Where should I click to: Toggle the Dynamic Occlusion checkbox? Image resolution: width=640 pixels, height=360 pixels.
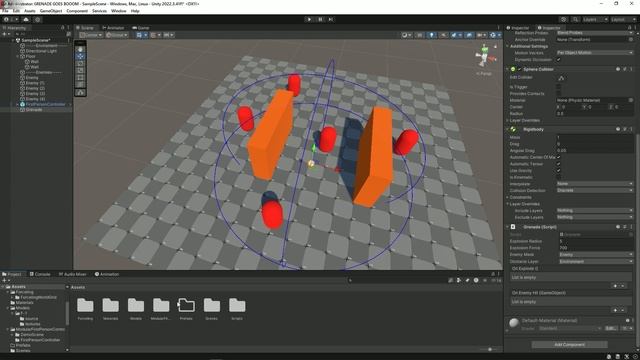[x=559, y=60]
